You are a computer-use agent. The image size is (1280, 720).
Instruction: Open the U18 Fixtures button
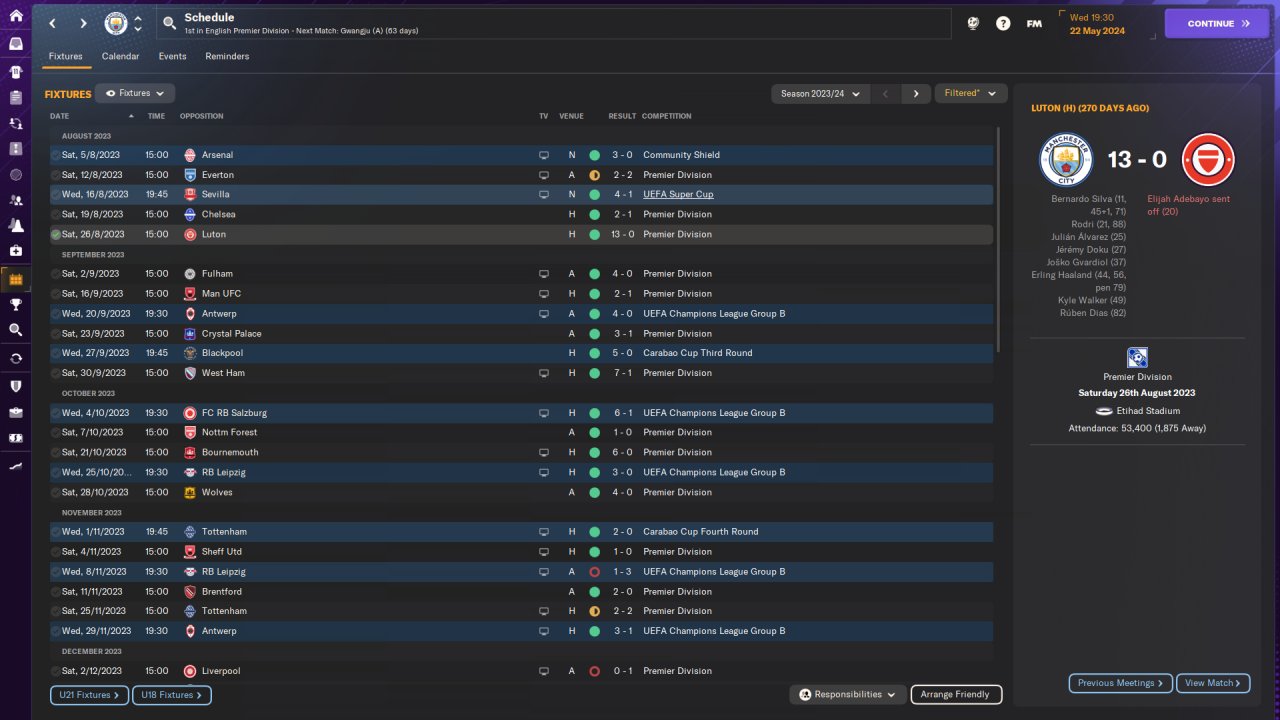(172, 694)
